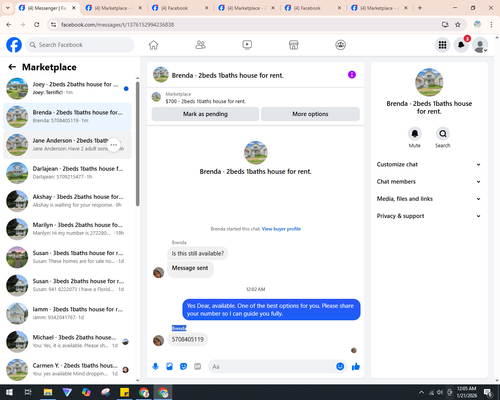Click the large listing photo in the right panel
The height and width of the screenshot is (400, 500).
429,82
